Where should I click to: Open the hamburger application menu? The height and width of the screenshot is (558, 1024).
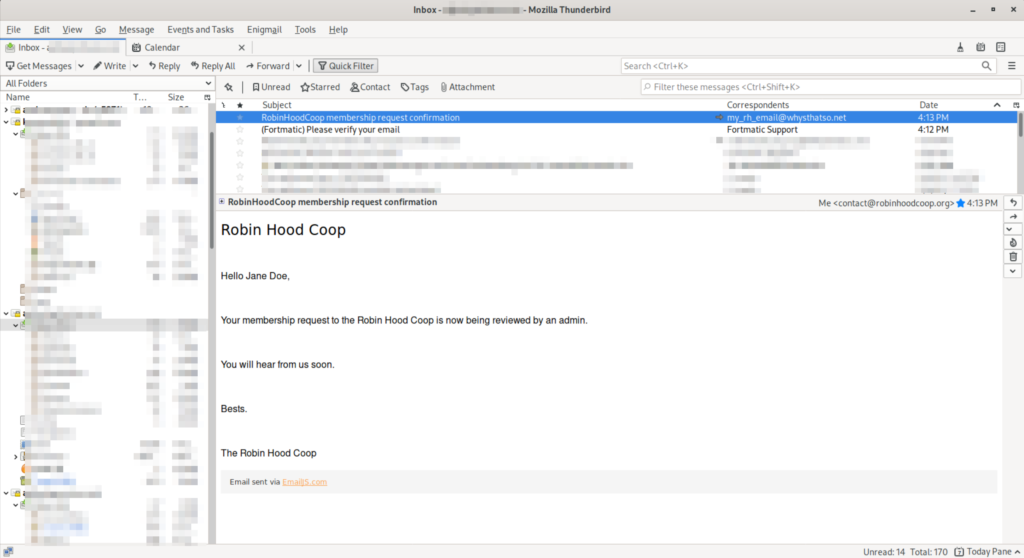[x=1012, y=66]
